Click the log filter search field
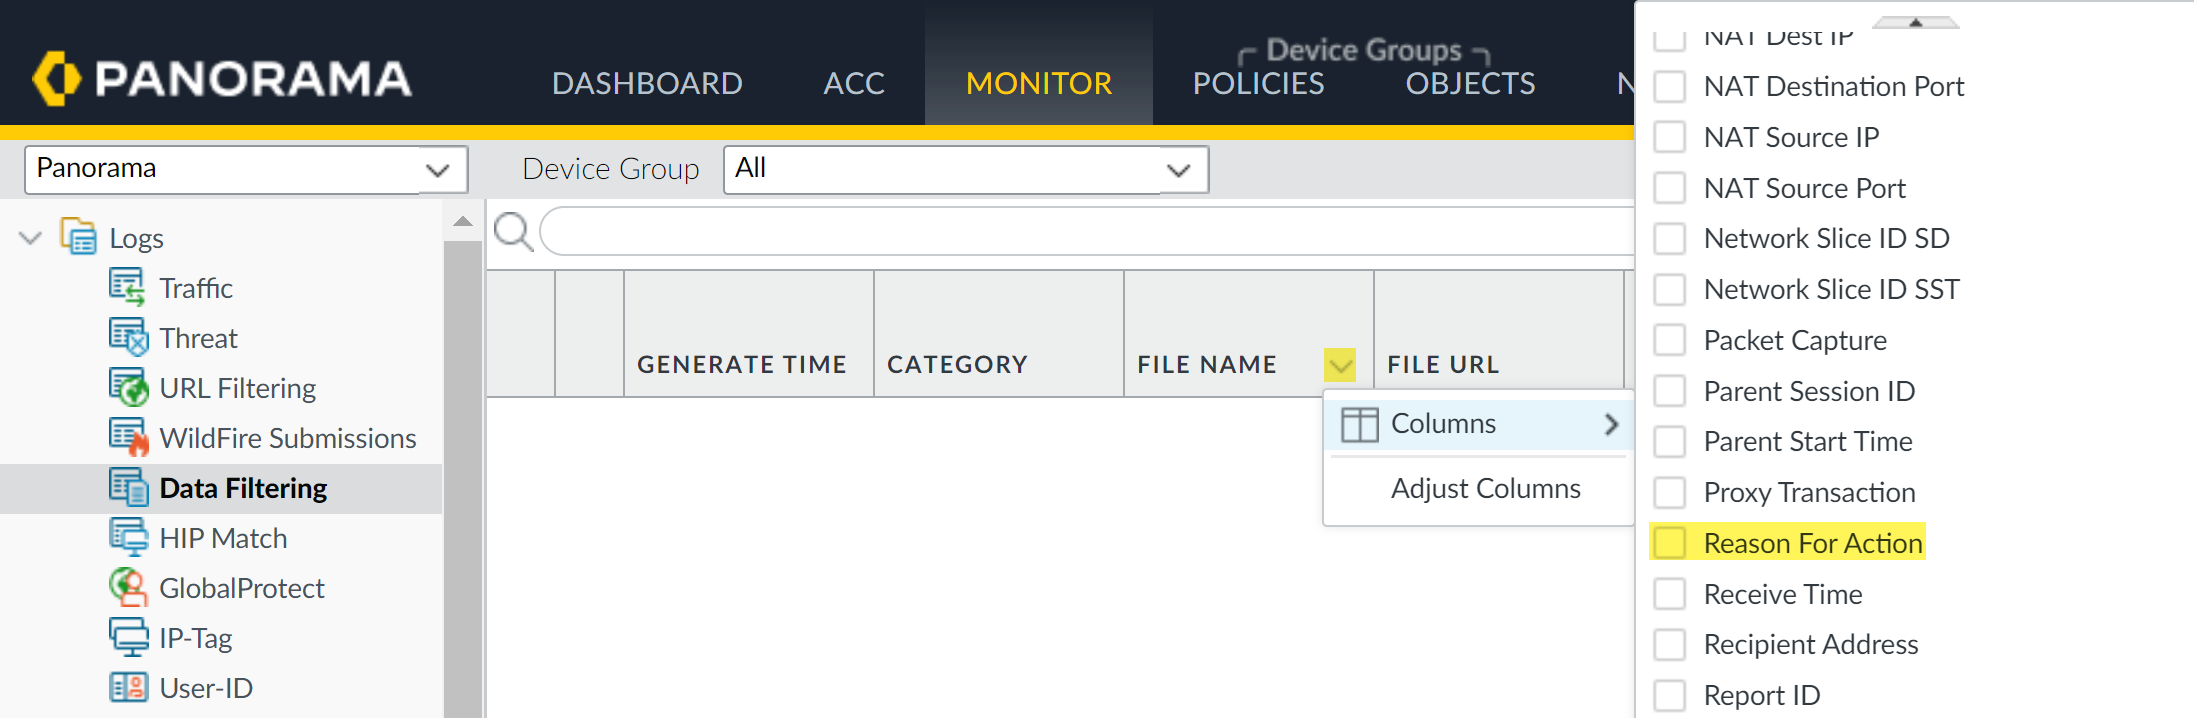 pos(1085,232)
